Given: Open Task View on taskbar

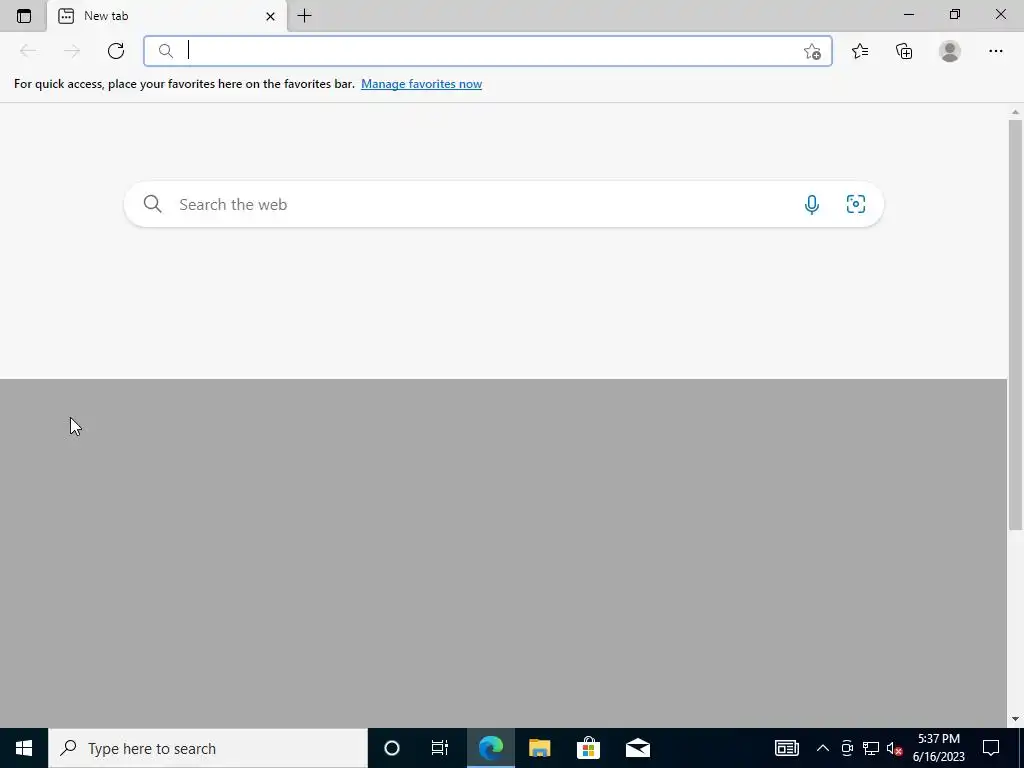Looking at the screenshot, I should 440,748.
